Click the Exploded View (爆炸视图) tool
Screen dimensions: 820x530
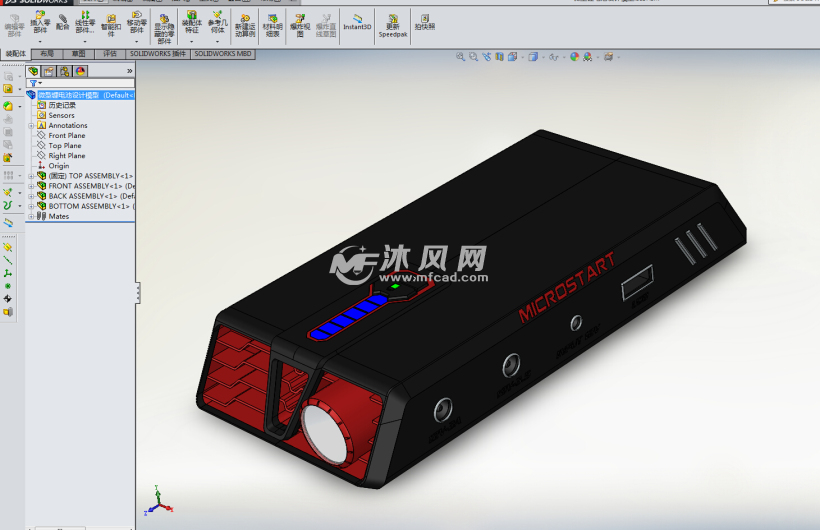pos(300,26)
